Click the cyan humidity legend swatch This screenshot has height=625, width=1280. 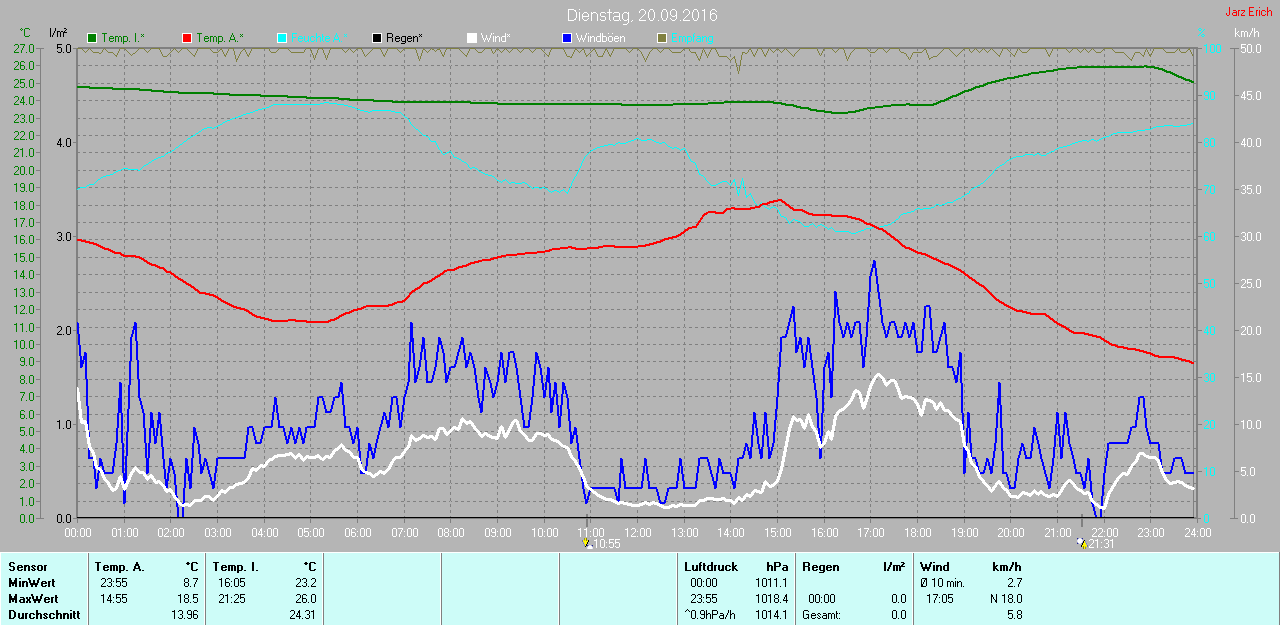(x=282, y=38)
